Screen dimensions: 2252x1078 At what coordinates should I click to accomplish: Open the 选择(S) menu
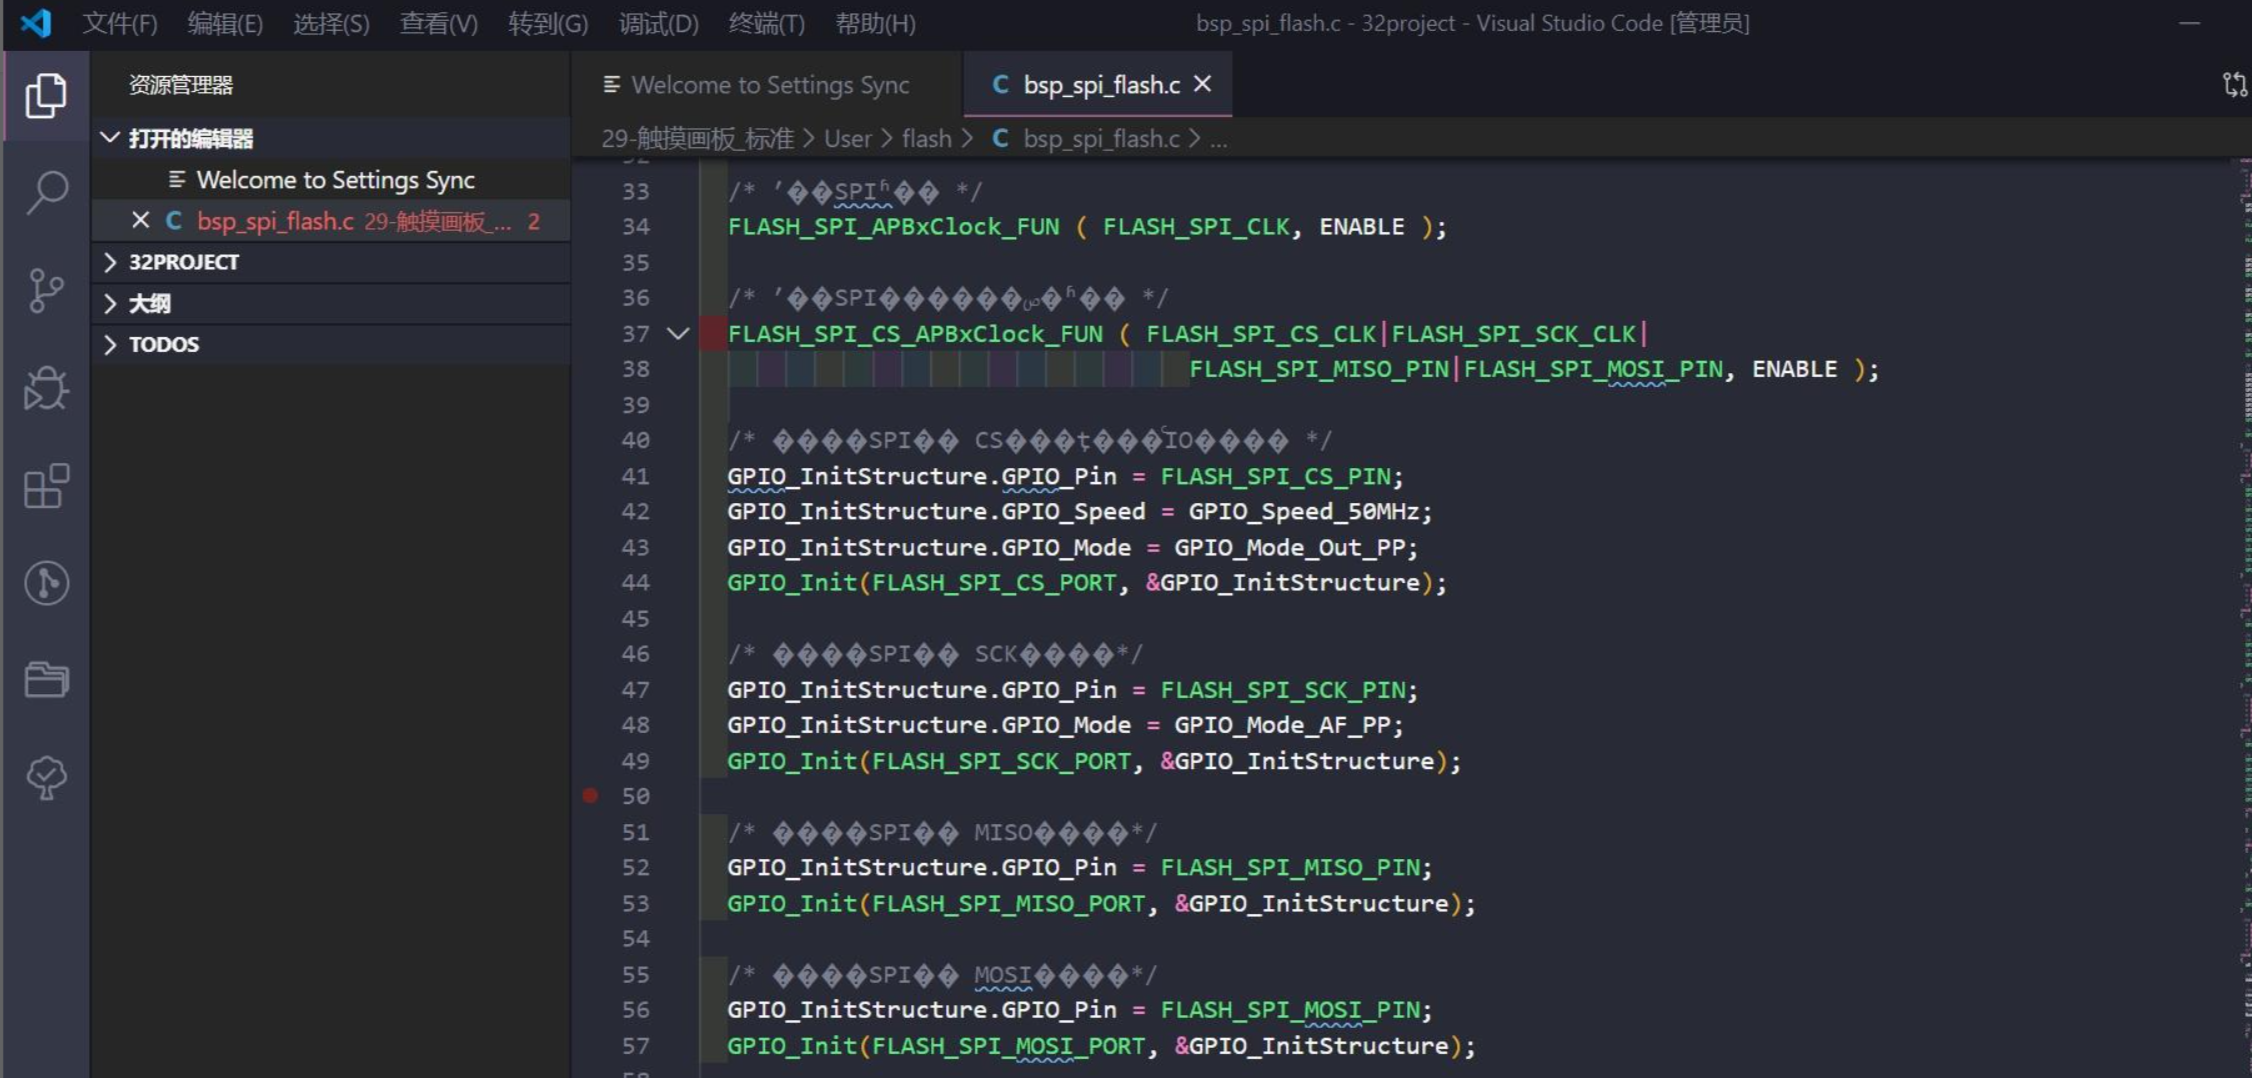331,23
